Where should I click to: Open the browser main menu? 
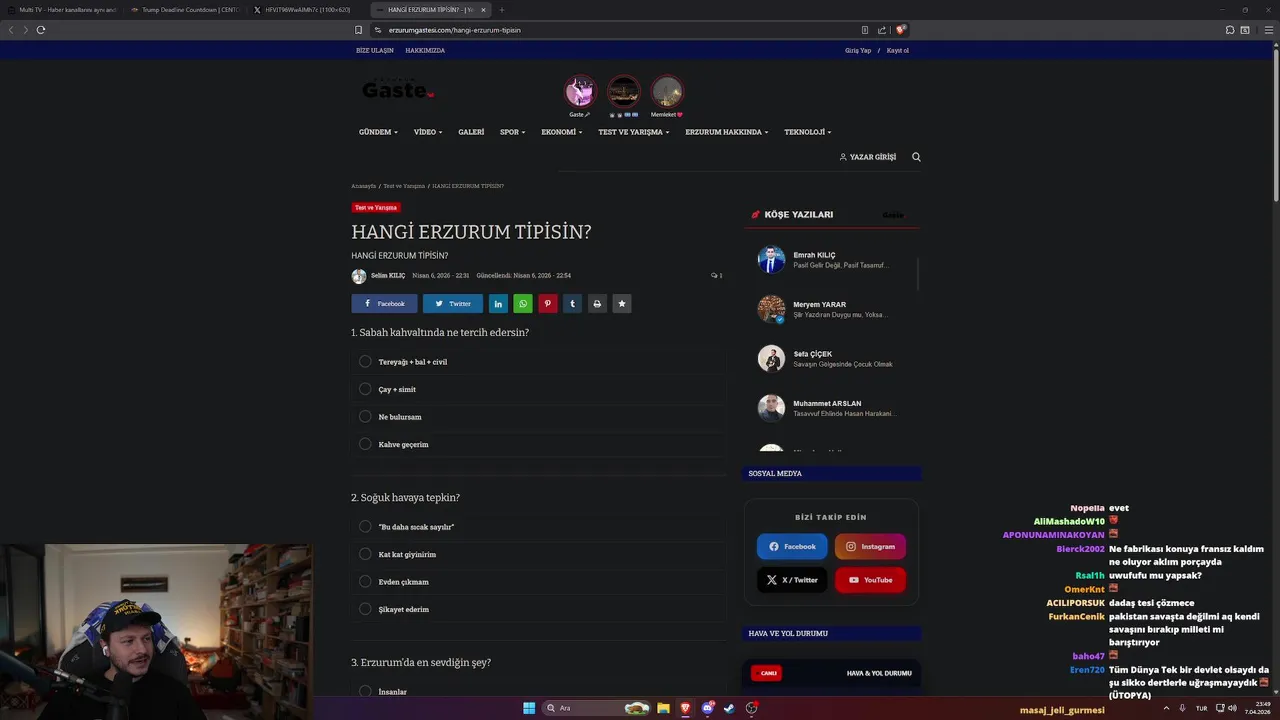pos(1268,30)
